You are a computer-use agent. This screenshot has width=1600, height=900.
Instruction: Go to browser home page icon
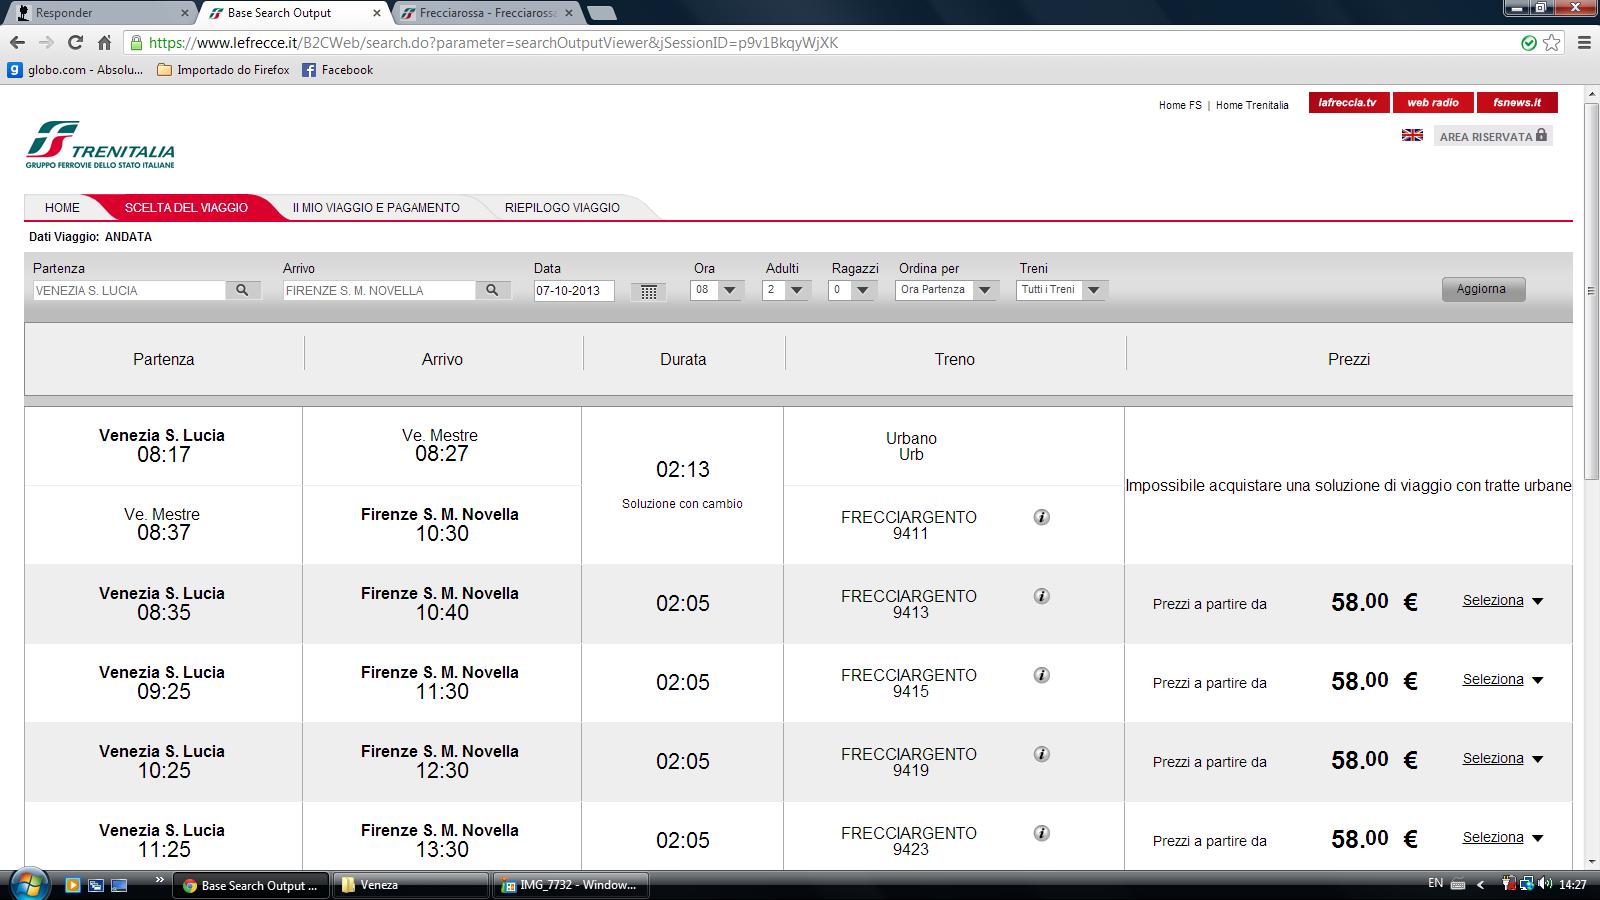point(104,43)
